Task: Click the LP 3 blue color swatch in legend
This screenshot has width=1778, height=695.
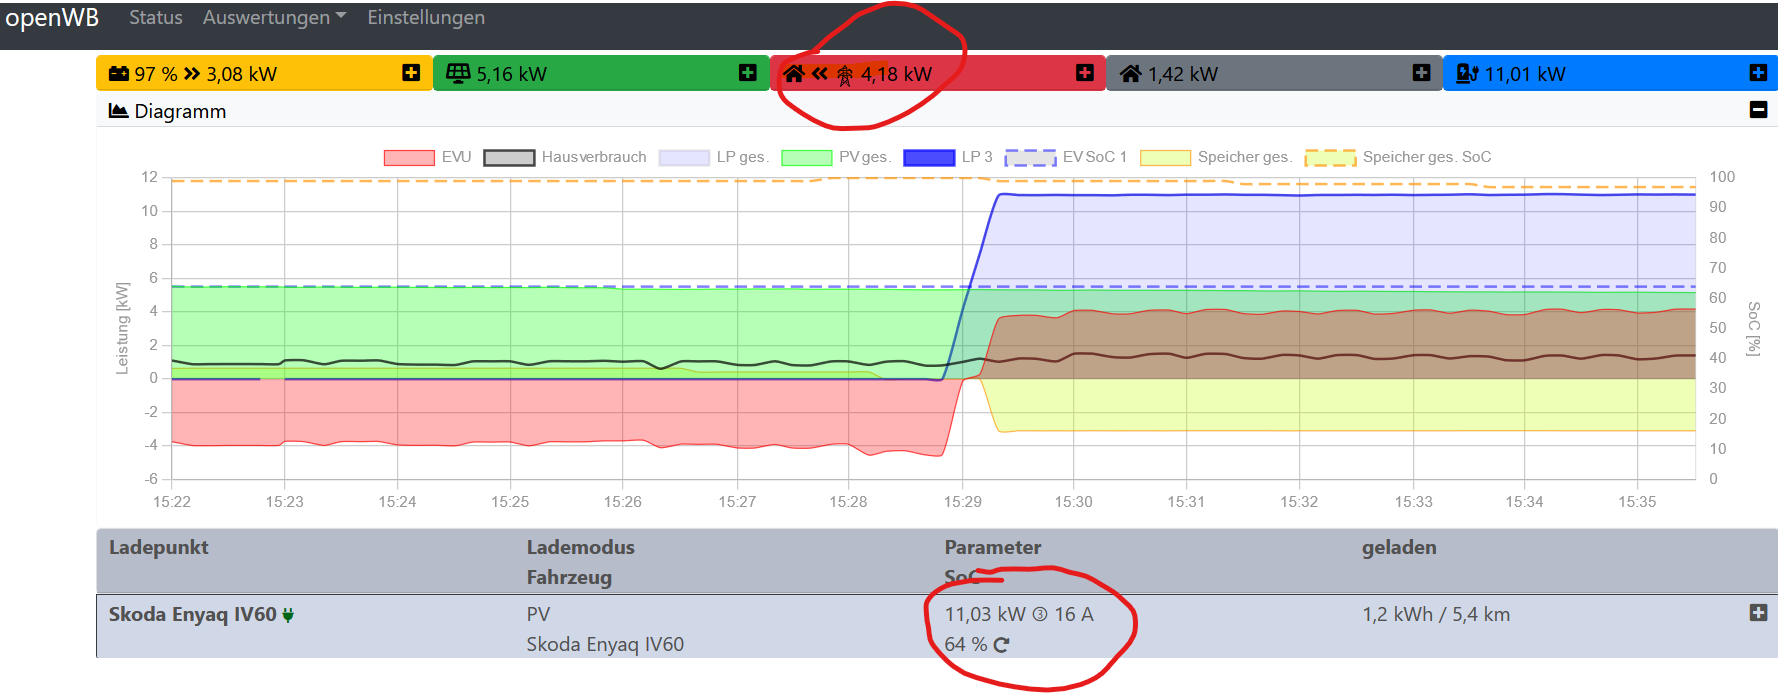Action: coord(929,157)
